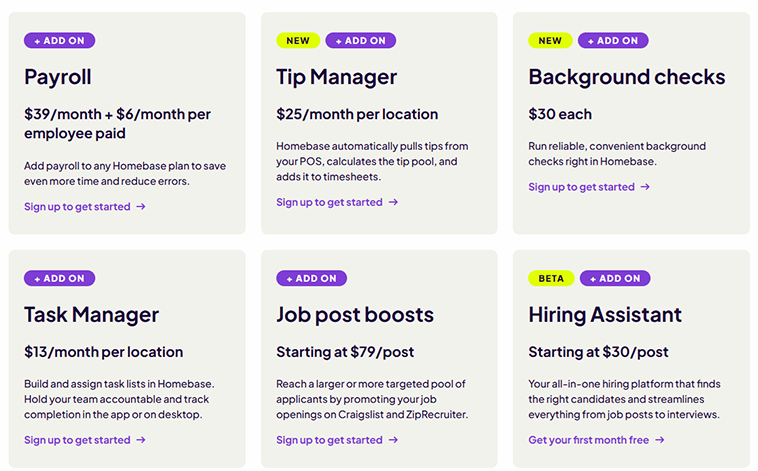The width and height of the screenshot is (758, 471).
Task: Click Tip Manager's Sign up to get started link
Action: (x=329, y=202)
